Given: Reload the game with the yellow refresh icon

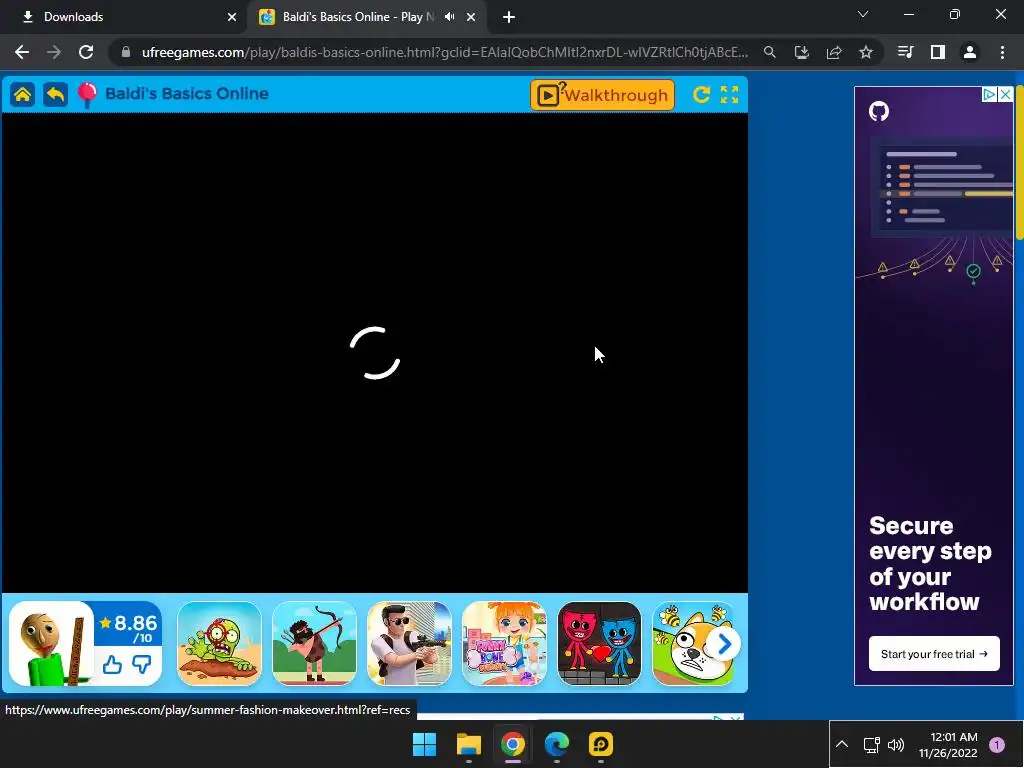Looking at the screenshot, I should pos(701,95).
